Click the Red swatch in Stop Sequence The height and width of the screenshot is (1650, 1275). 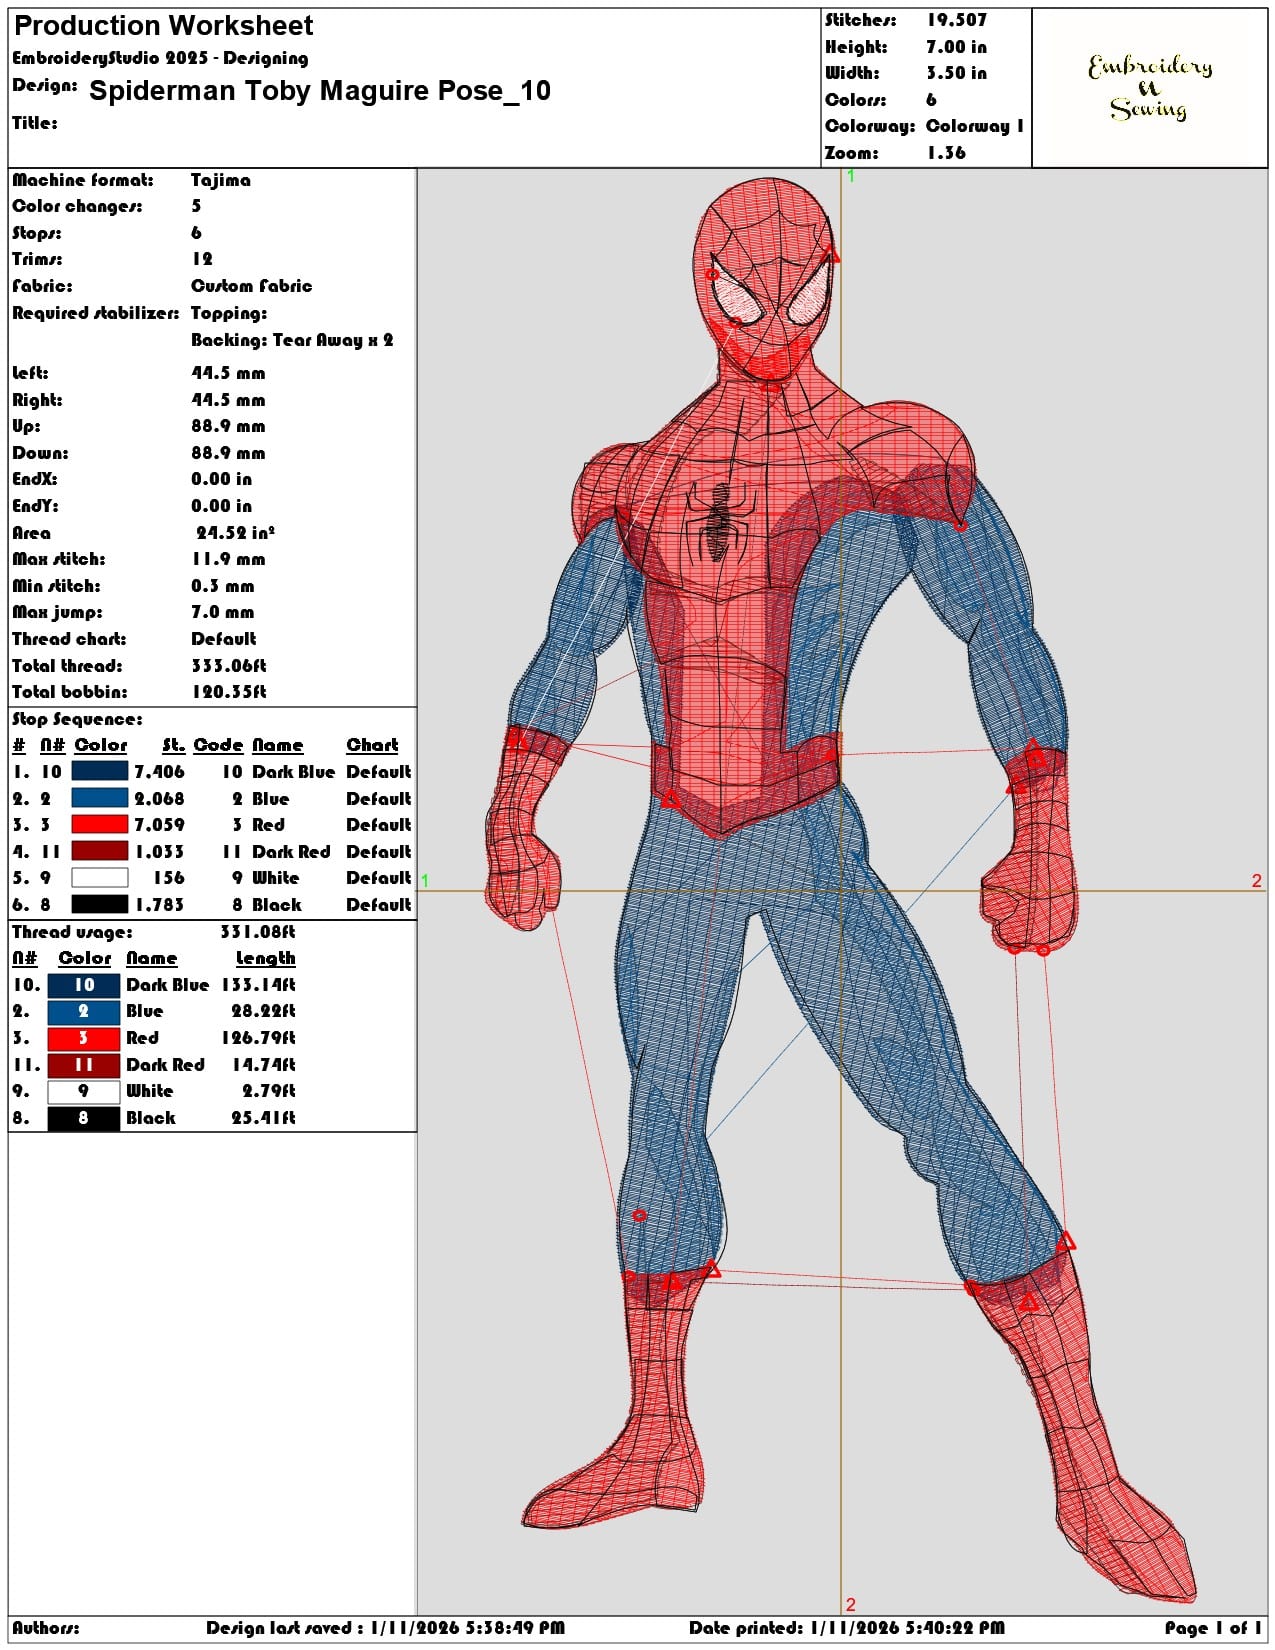point(100,824)
